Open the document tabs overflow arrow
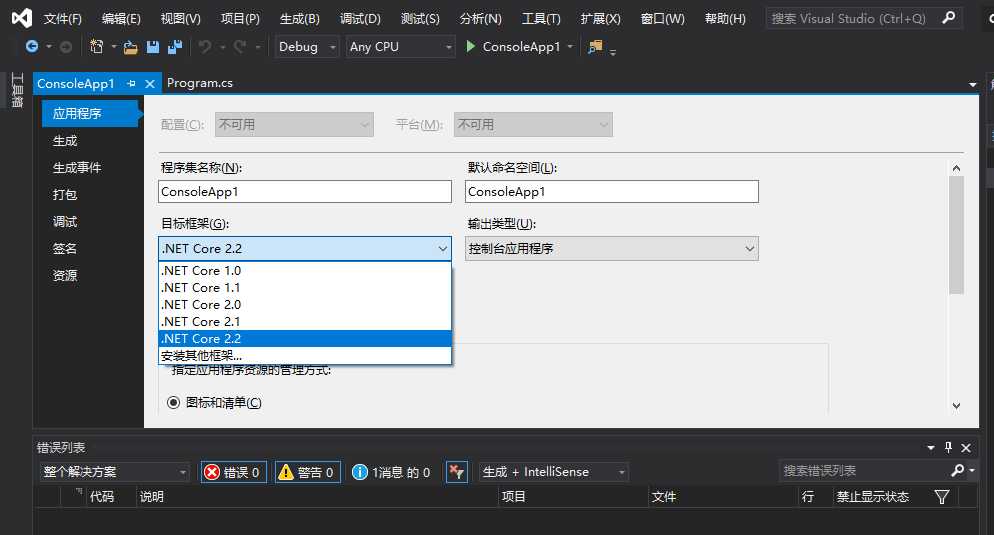The image size is (994, 535). pyautogui.click(x=972, y=84)
